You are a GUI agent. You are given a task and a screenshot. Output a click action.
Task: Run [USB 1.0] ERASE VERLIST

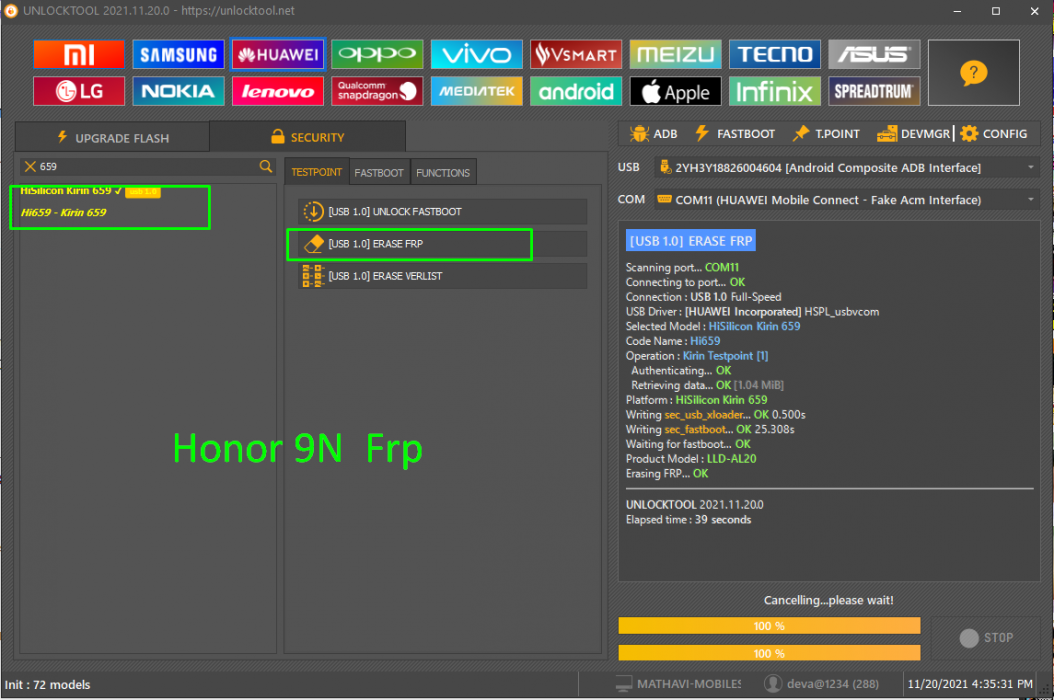point(442,276)
